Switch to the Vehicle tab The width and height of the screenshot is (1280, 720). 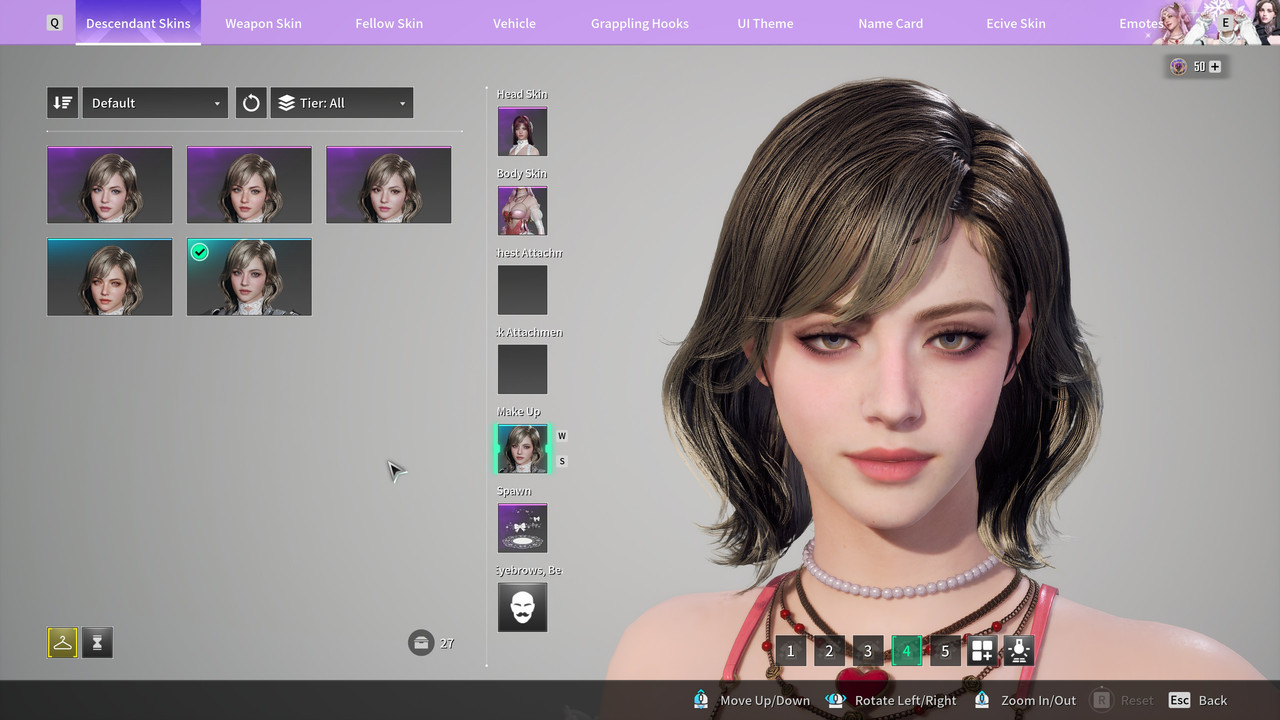(514, 23)
